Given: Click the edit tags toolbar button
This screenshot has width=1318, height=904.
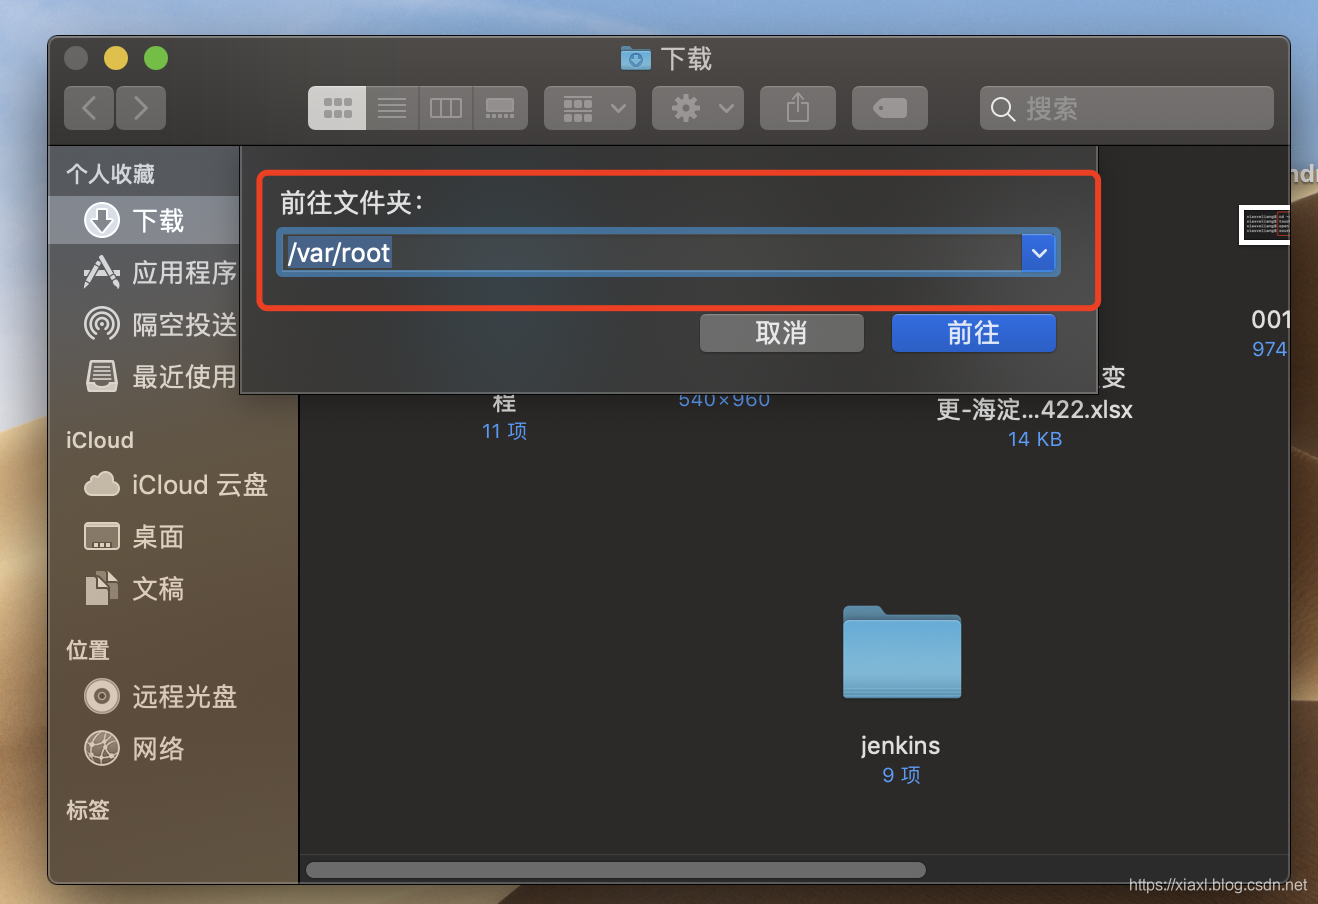Looking at the screenshot, I should pos(889,108).
